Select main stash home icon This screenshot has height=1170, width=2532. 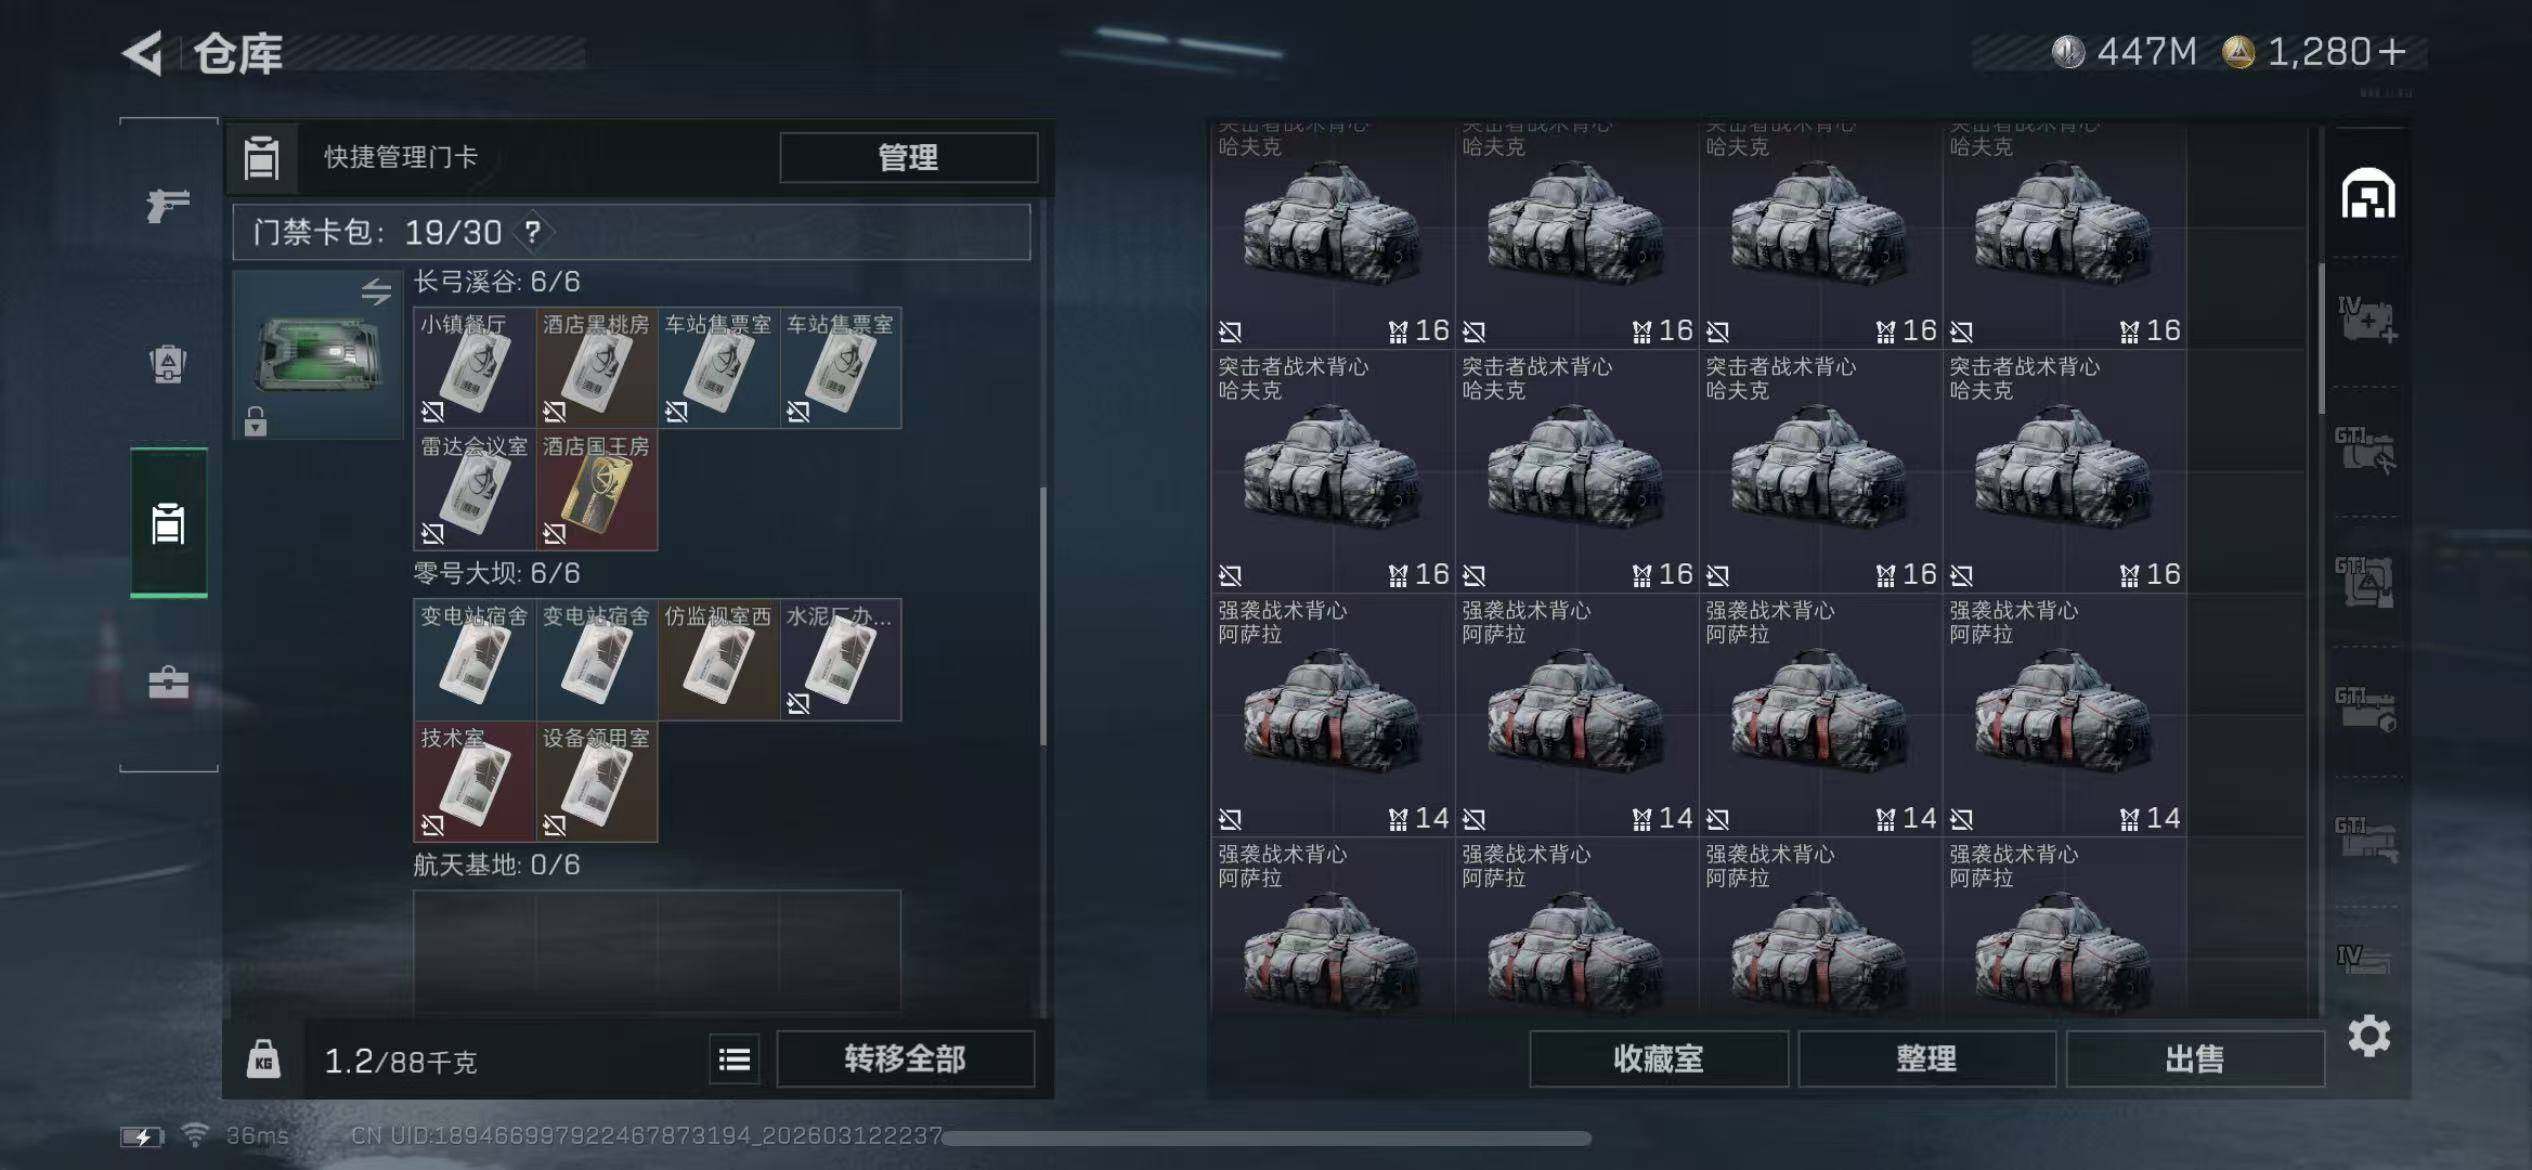[x=2368, y=193]
